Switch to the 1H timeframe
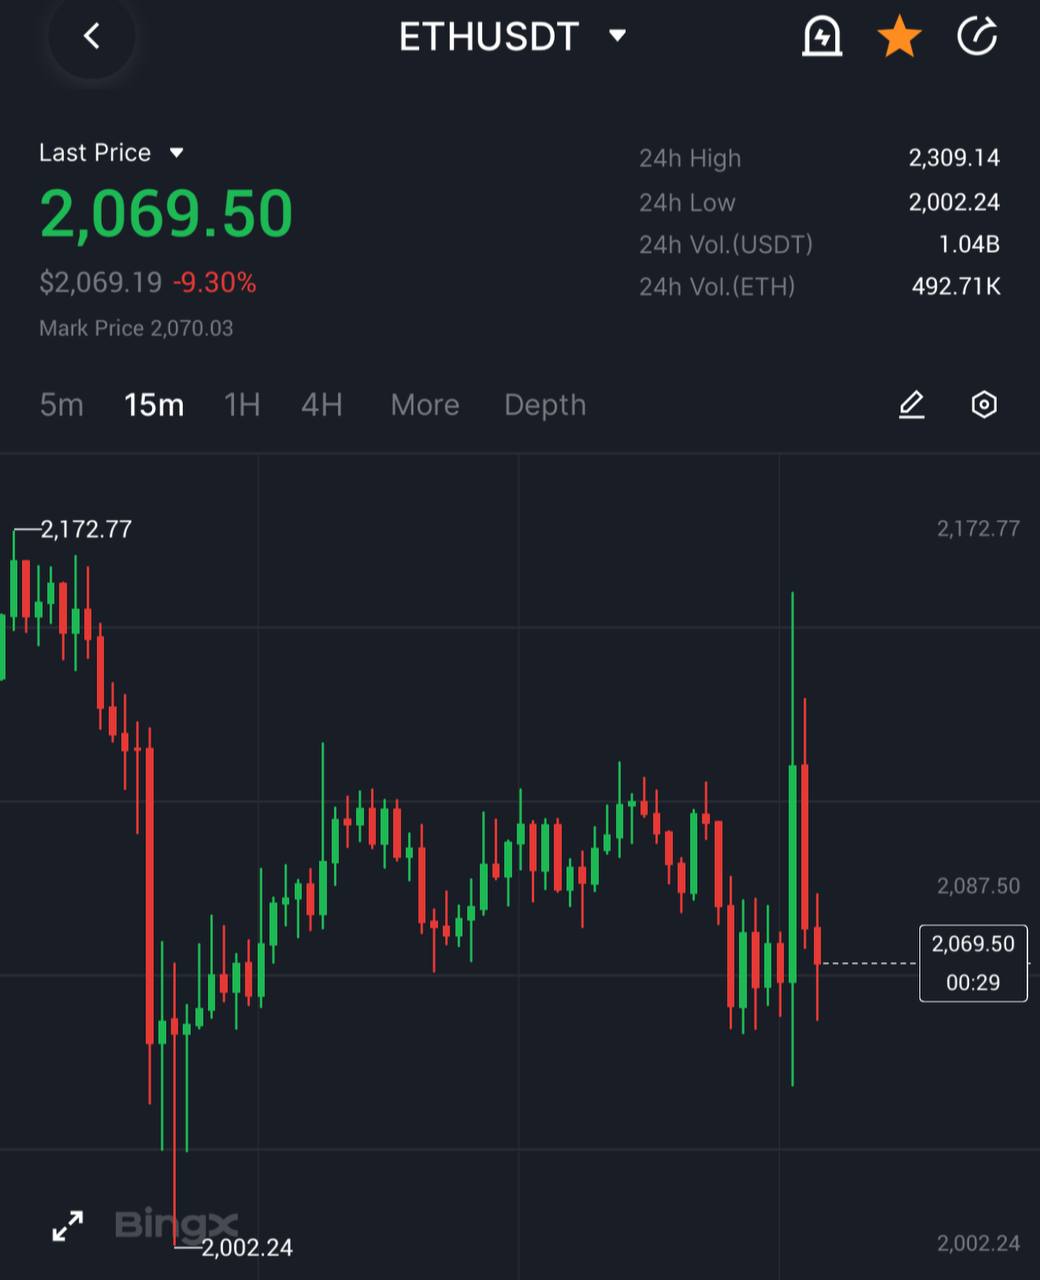The image size is (1040, 1280). pos(242,405)
